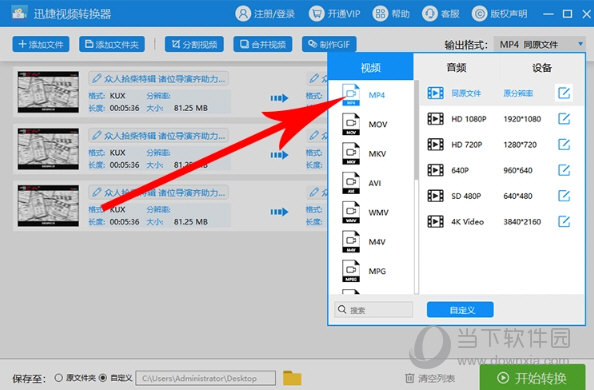The width and height of the screenshot is (594, 390).
Task: Click the third video thumbnail
Action: pos(48,206)
